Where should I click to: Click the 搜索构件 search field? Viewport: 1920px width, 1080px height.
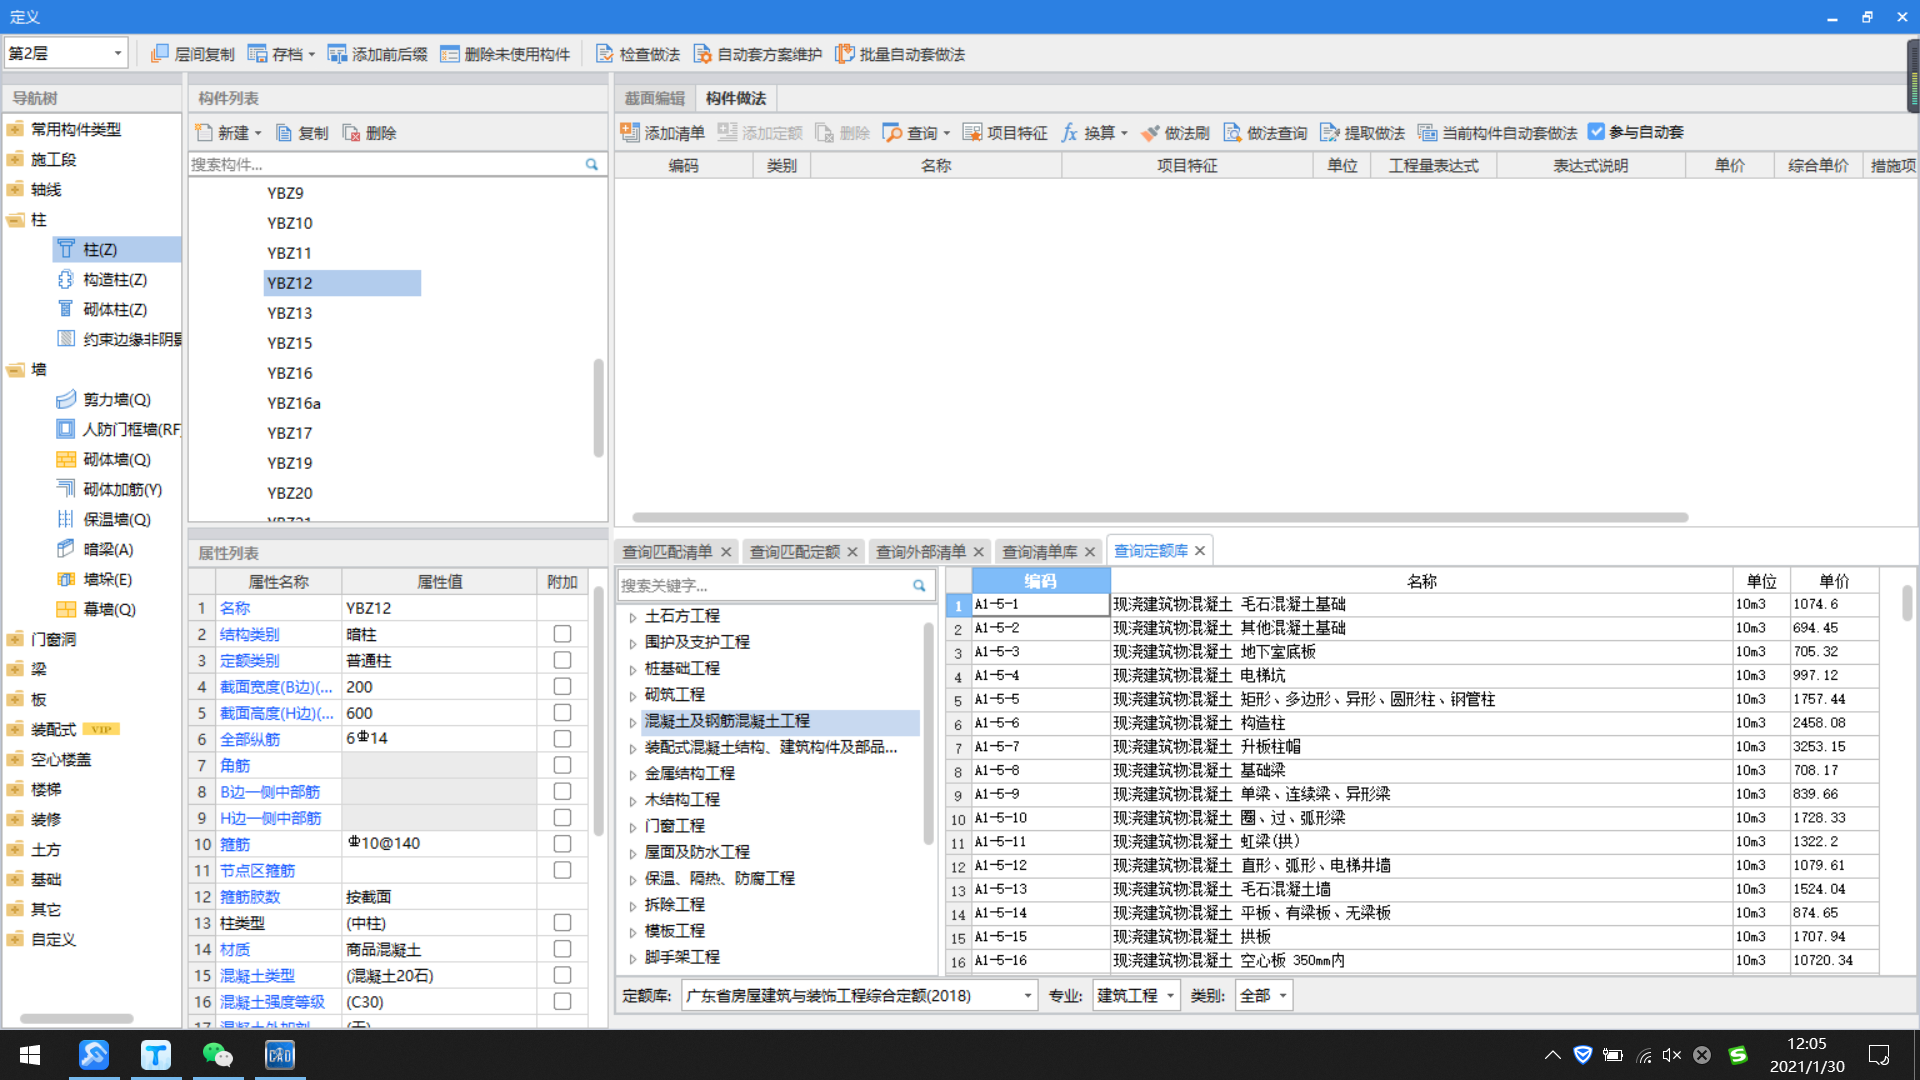pos(386,164)
